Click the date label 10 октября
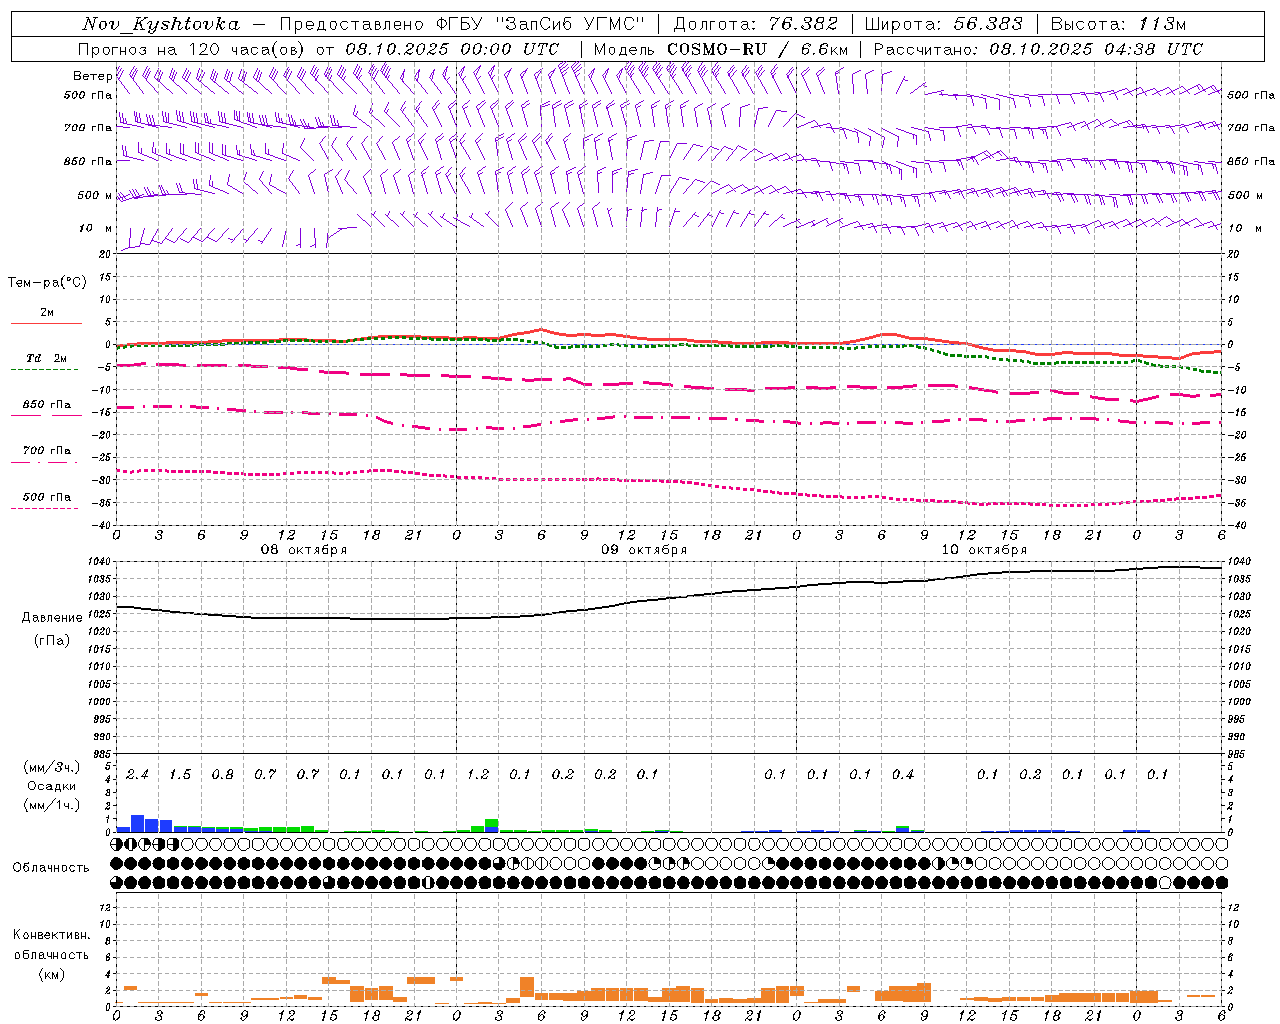The height and width of the screenshot is (1024, 1280). [984, 550]
